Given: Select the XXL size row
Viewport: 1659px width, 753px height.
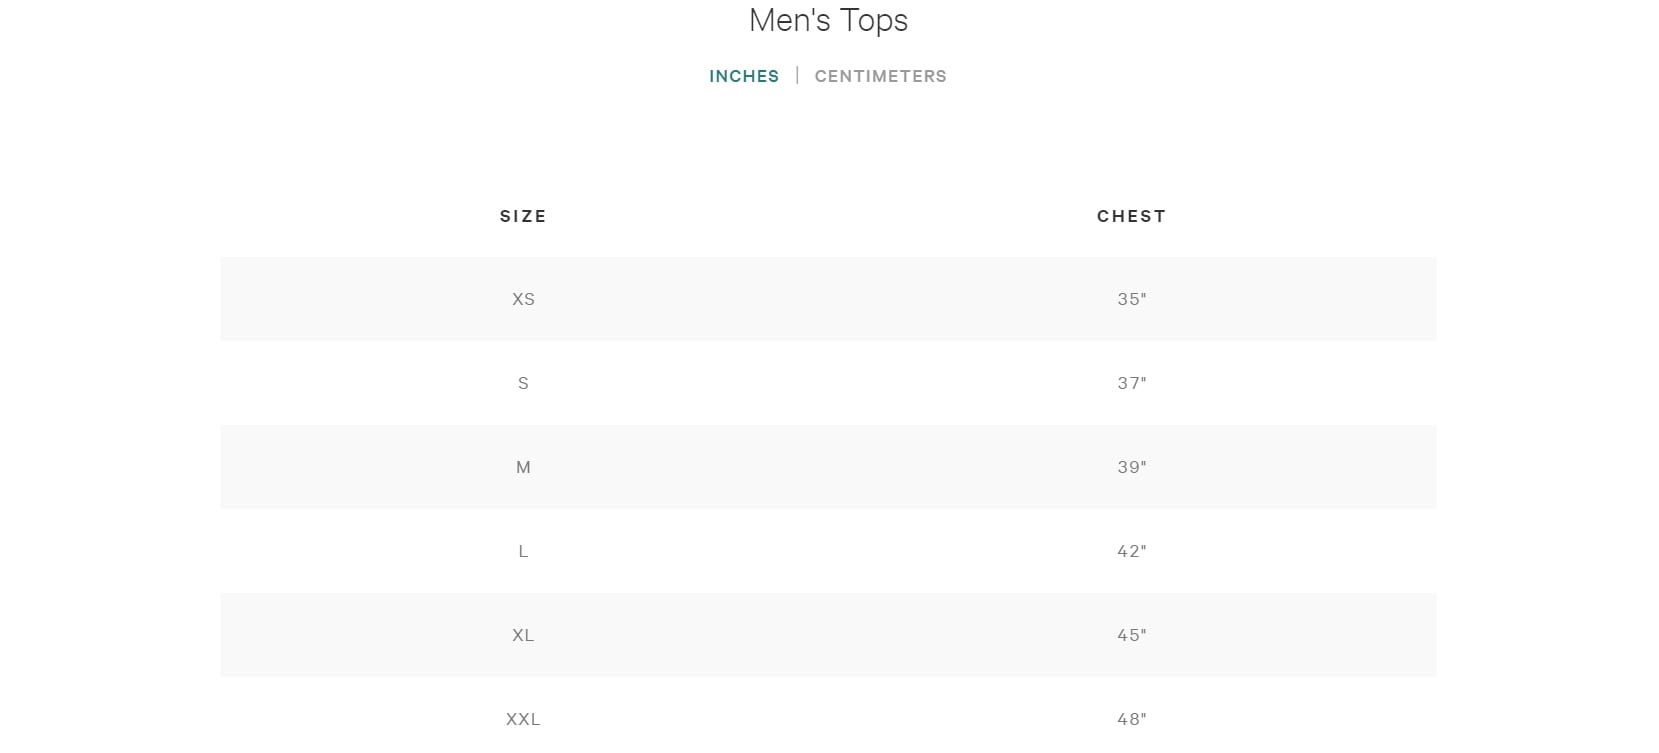Looking at the screenshot, I should (828, 719).
